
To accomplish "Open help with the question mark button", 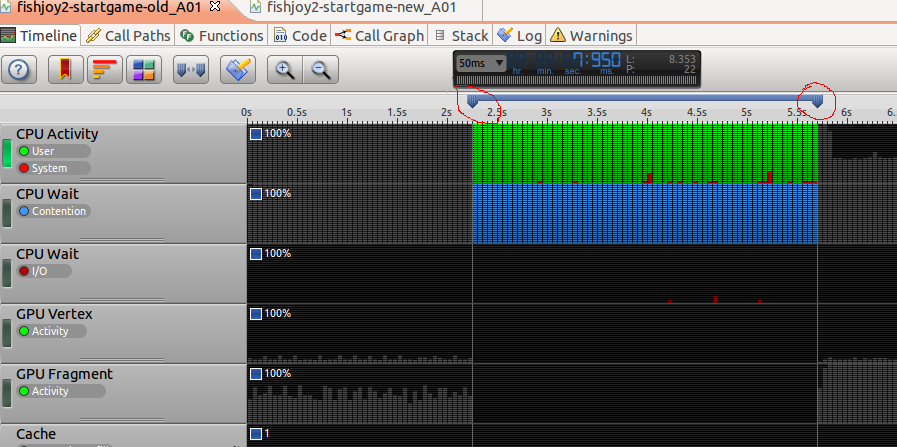I will 21,70.
